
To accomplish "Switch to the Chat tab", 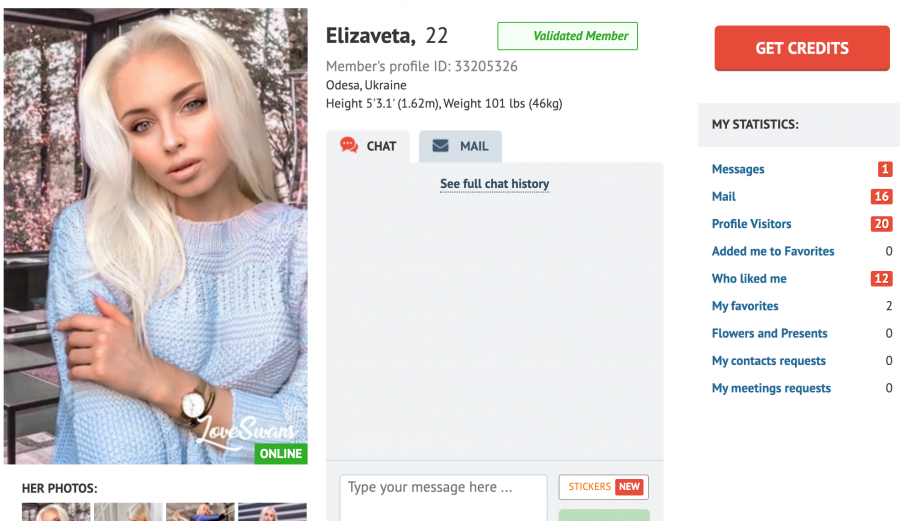I will [368, 146].
